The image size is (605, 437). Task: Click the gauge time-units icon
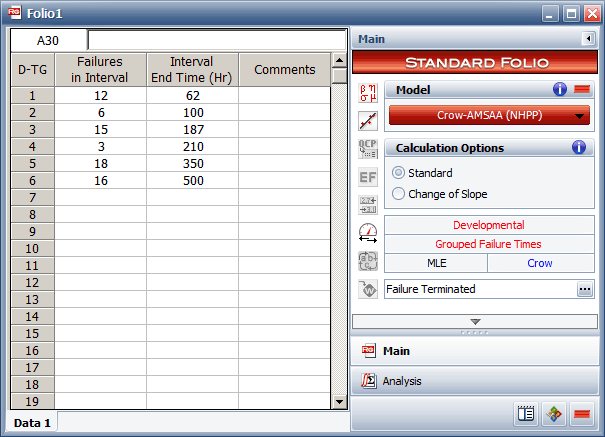[368, 234]
